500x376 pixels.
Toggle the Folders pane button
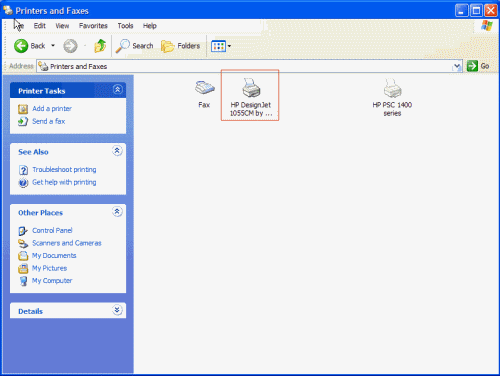tap(180, 46)
